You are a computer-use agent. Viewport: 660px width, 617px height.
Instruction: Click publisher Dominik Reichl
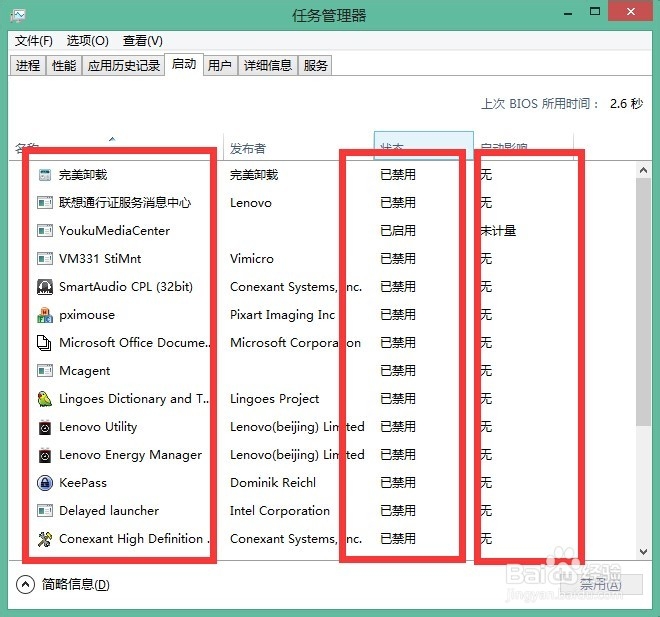(x=273, y=483)
